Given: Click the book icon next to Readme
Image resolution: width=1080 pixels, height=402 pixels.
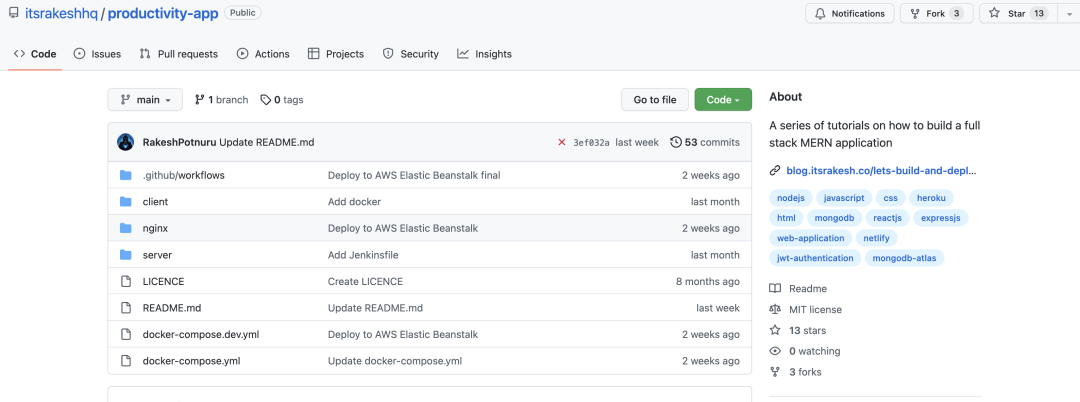Looking at the screenshot, I should pos(775,288).
